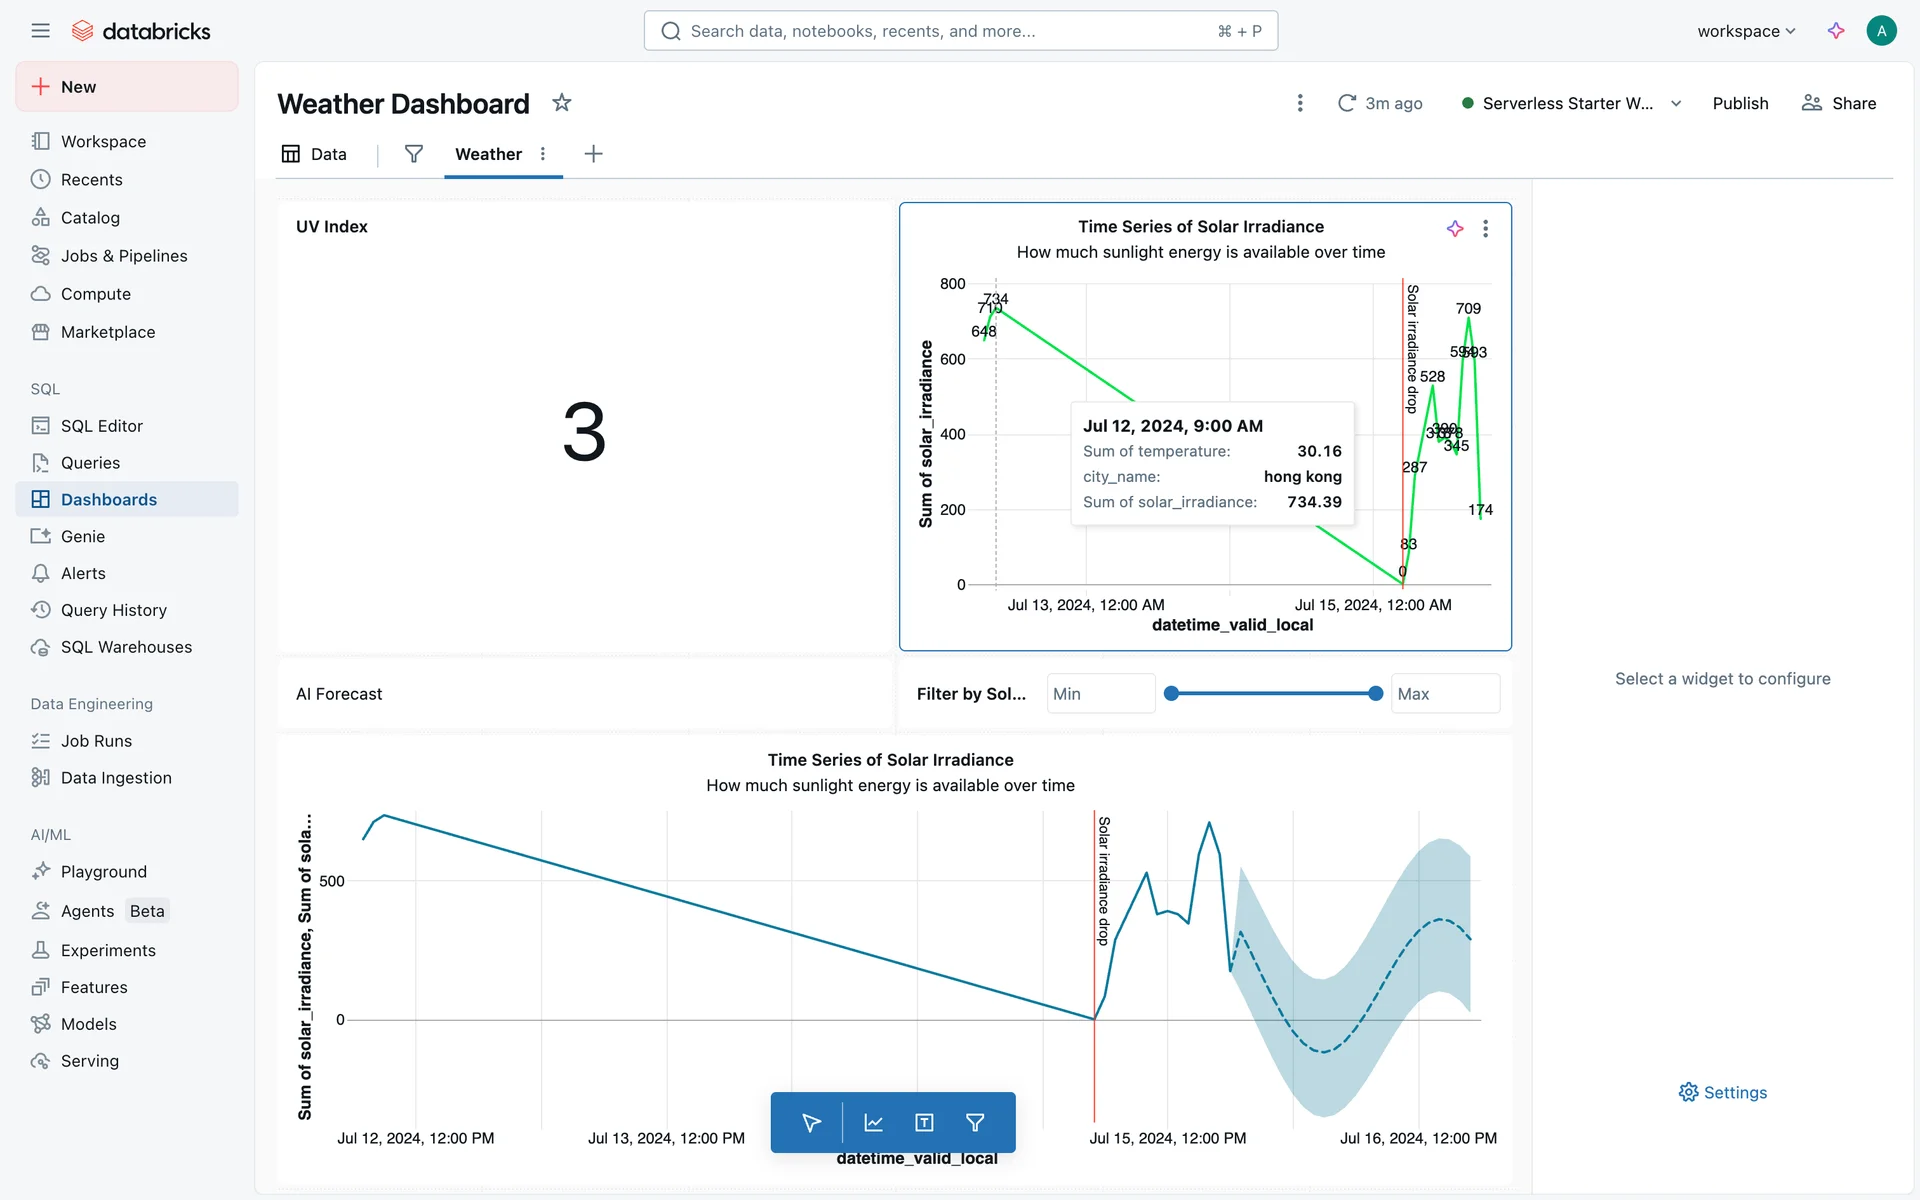Click the Min filter input field
The image size is (1920, 1200).
pos(1100,694)
